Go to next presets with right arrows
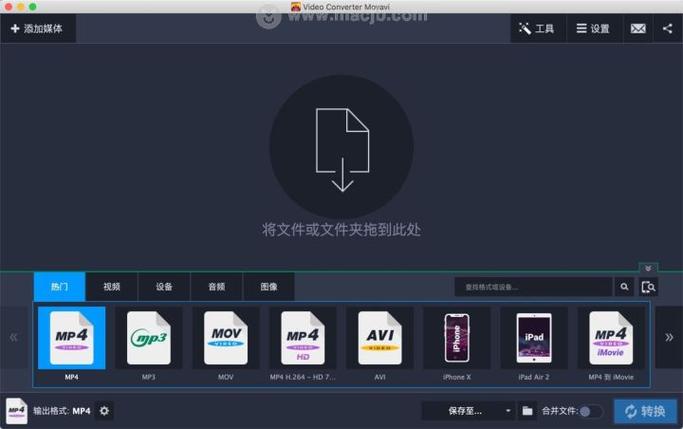Screen dimensions: 683x429 coord(669,338)
